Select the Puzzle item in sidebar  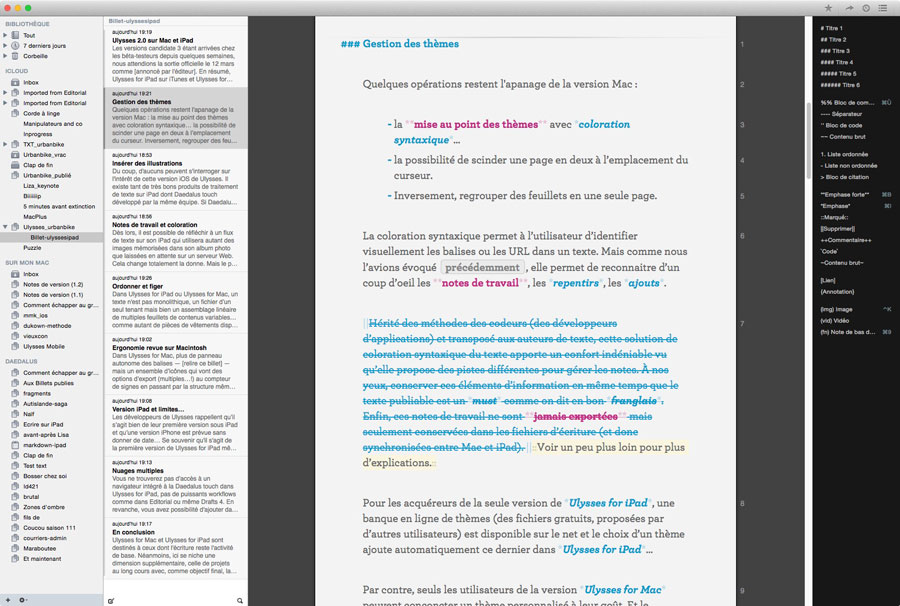point(32,248)
